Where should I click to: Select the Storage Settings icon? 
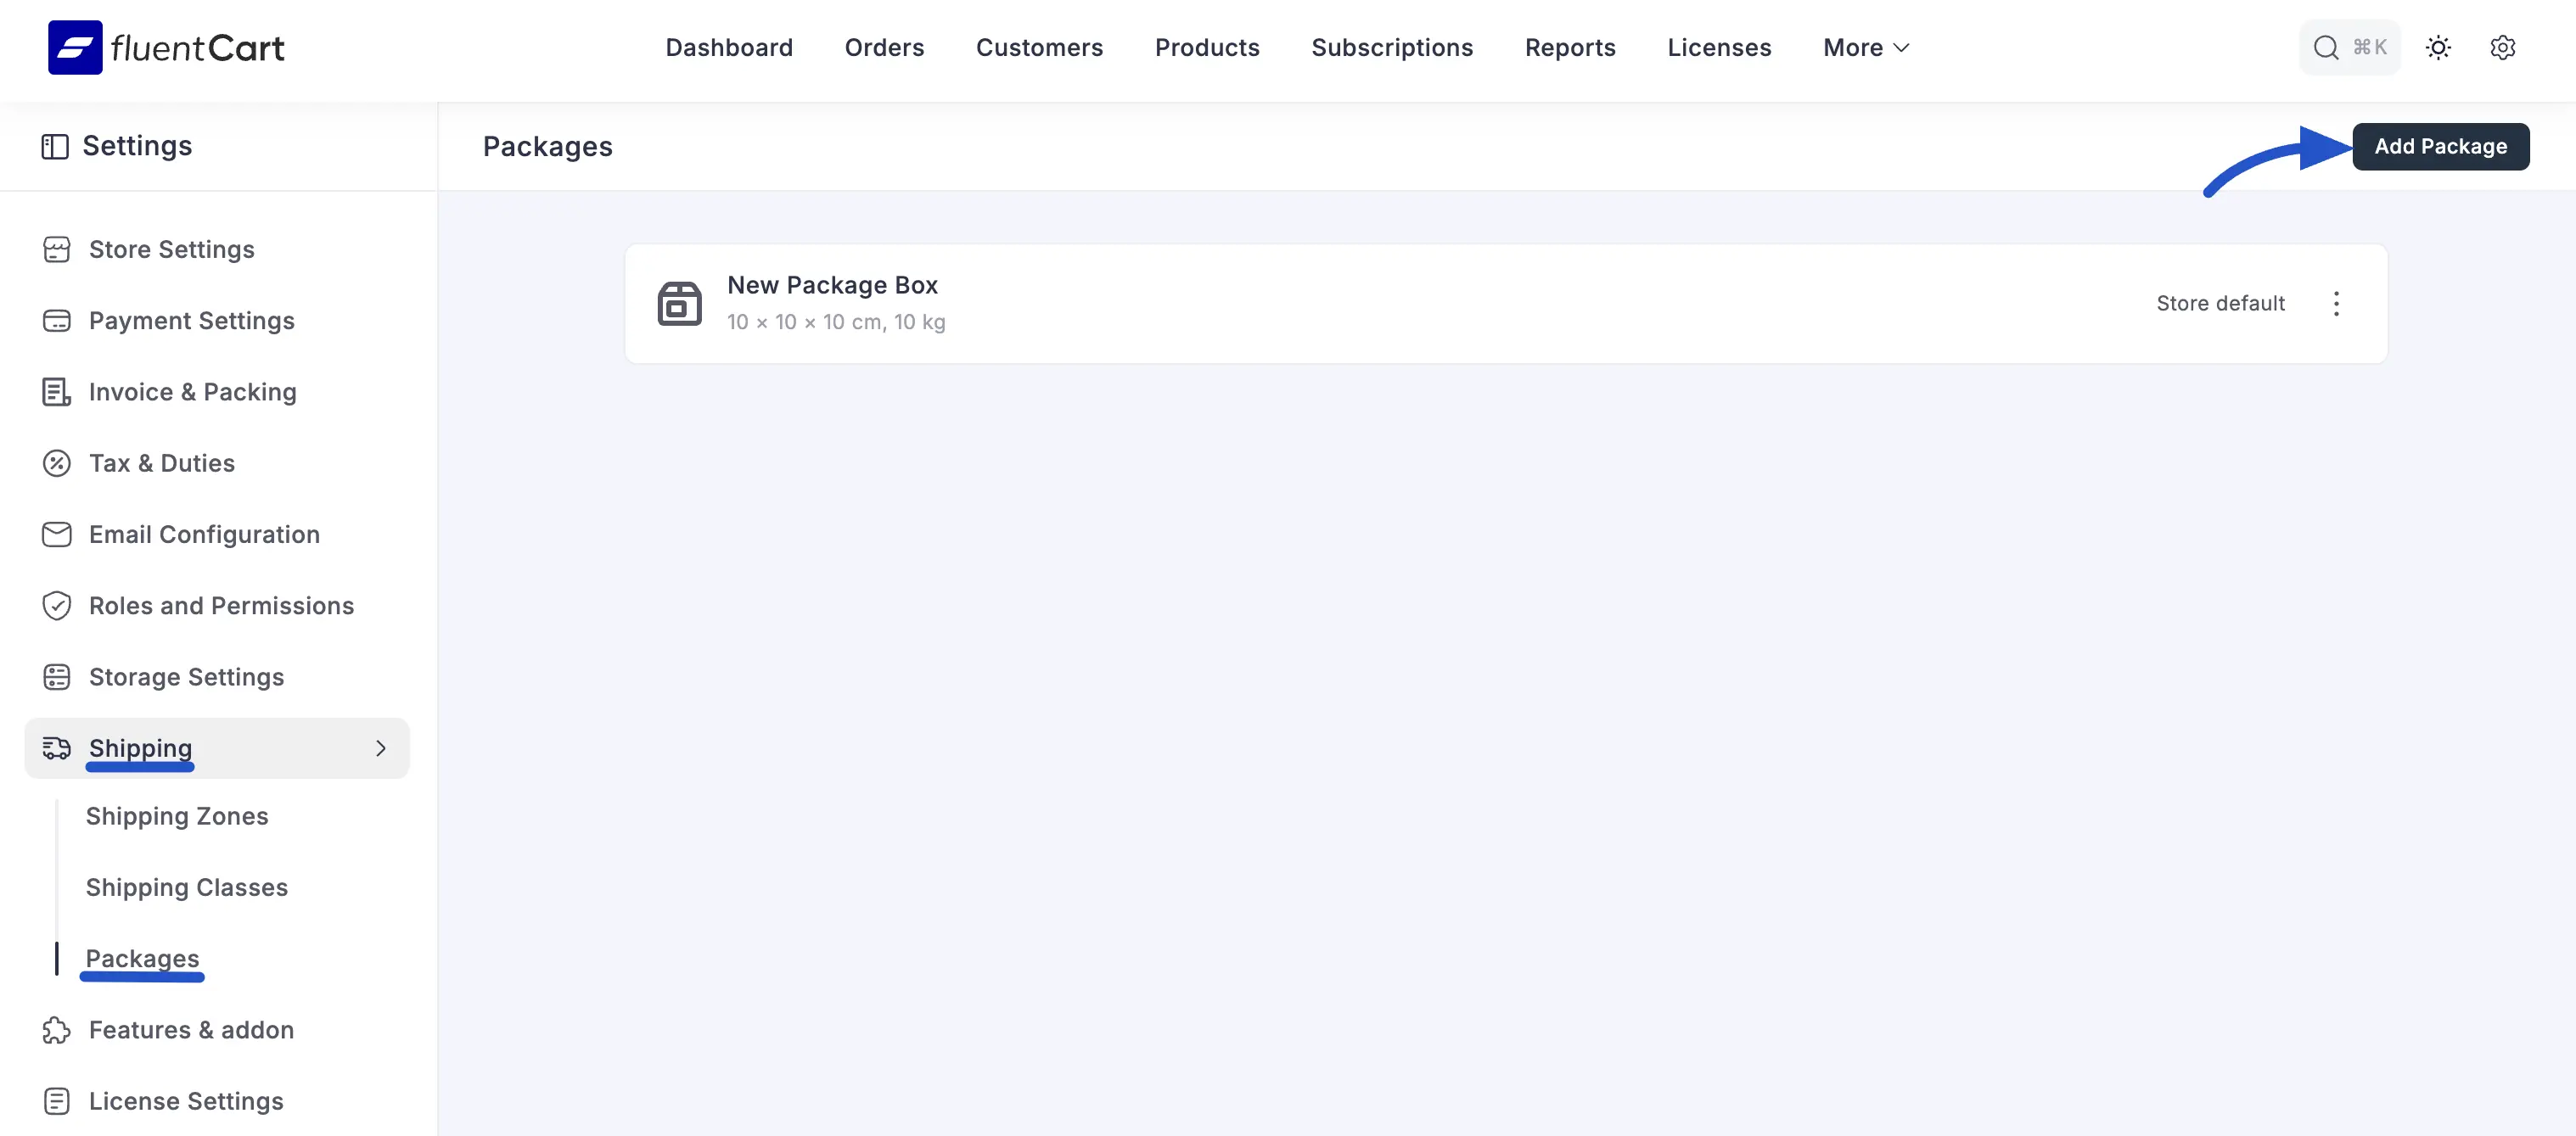57,676
